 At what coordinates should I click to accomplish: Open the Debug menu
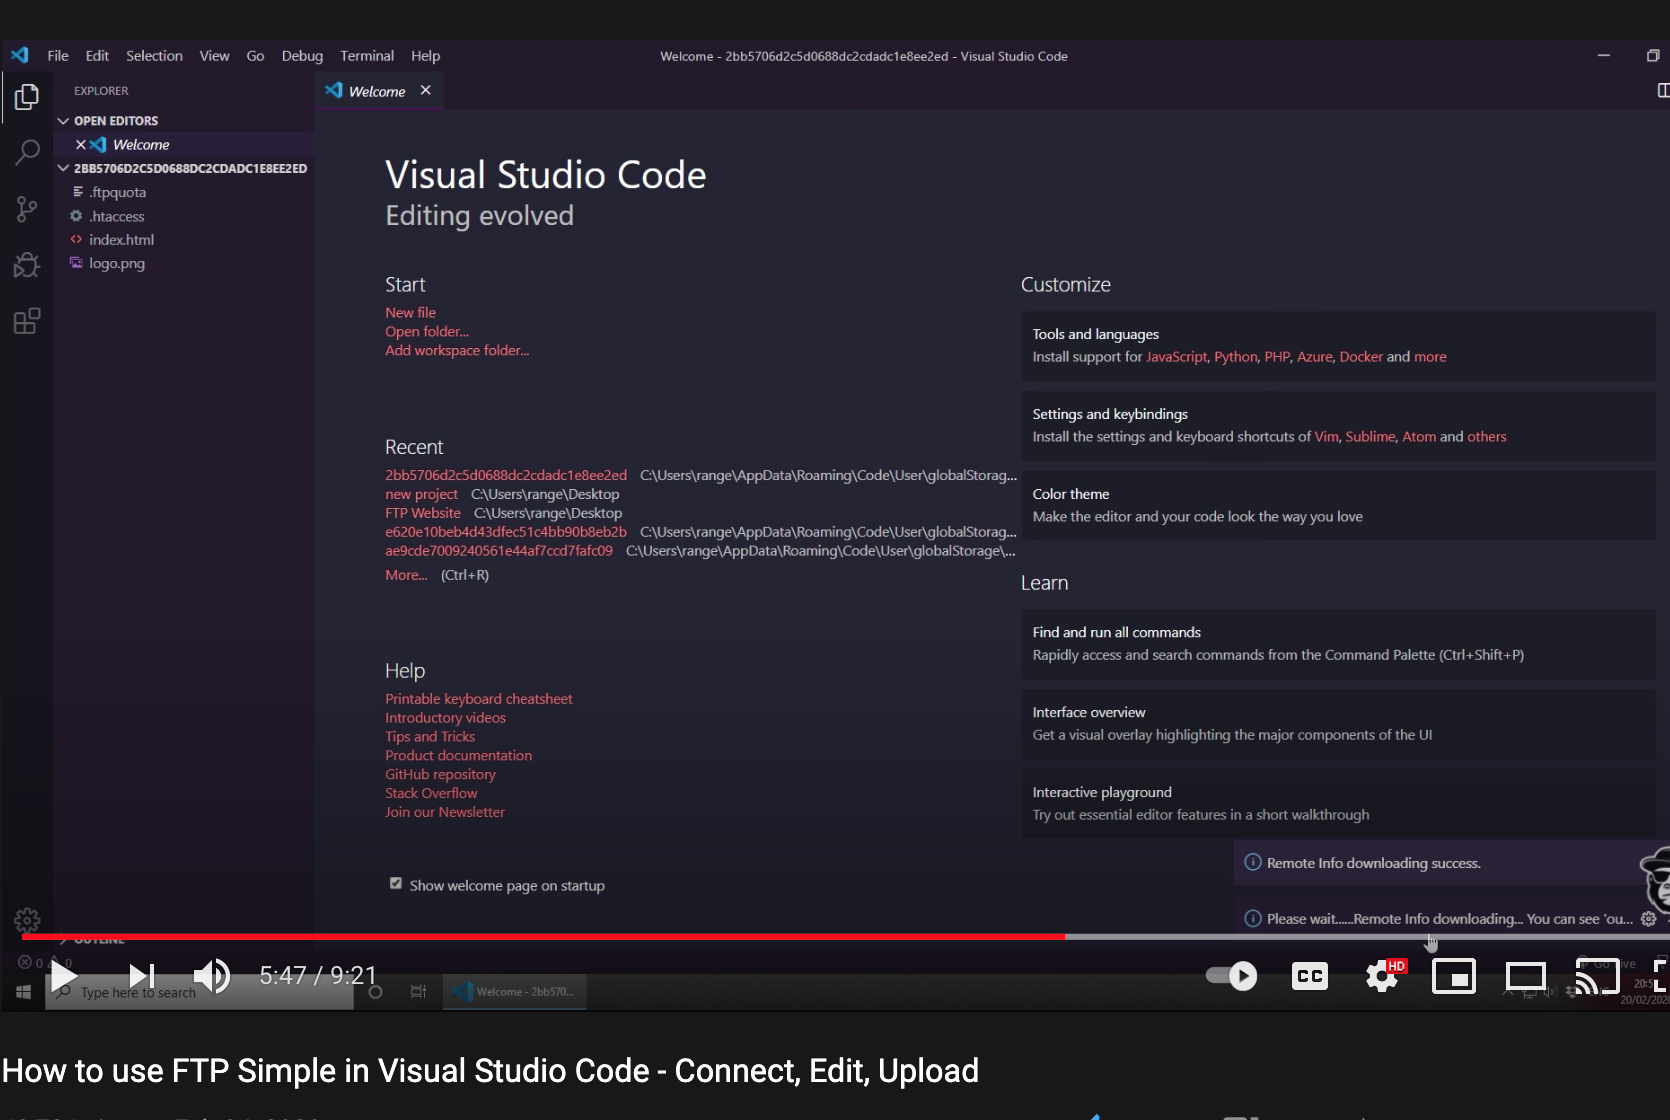click(302, 56)
